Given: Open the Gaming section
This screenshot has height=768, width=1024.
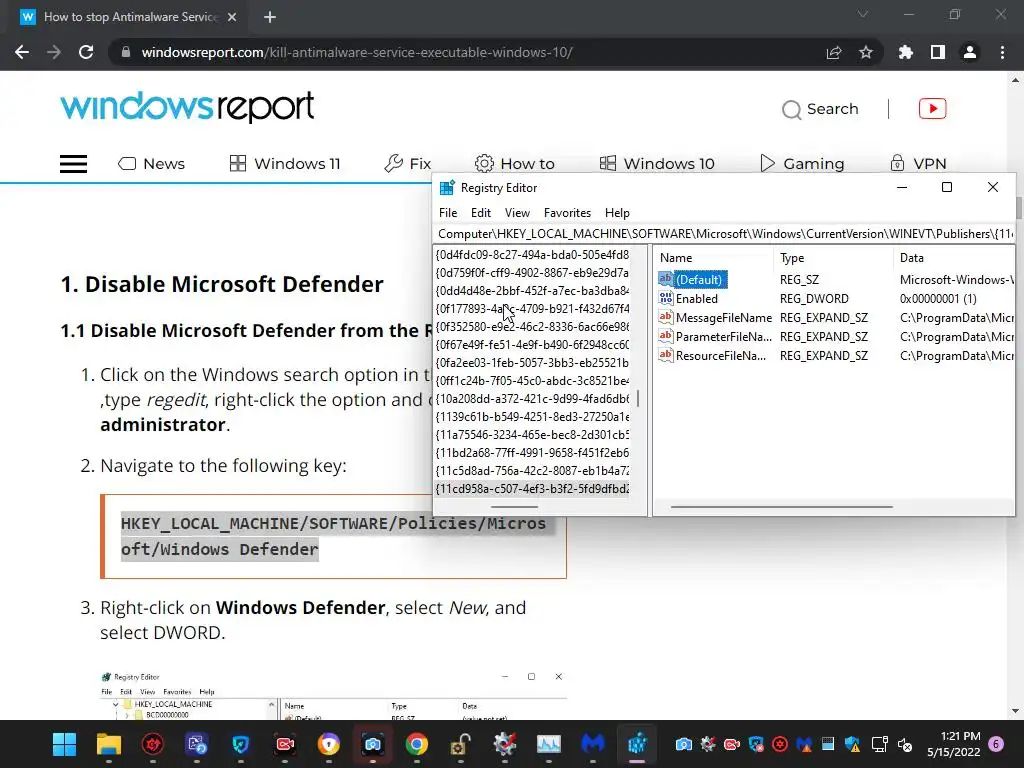Looking at the screenshot, I should [x=802, y=163].
